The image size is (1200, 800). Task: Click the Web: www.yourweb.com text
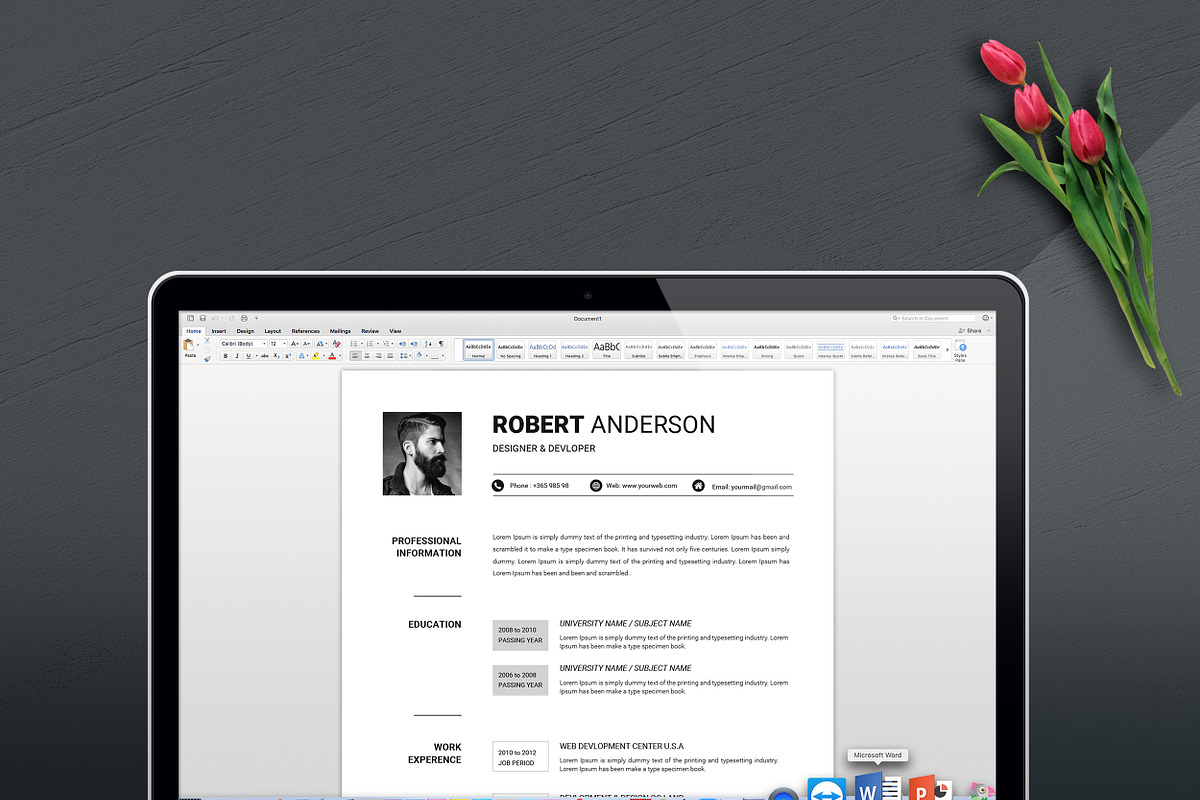pyautogui.click(x=641, y=486)
